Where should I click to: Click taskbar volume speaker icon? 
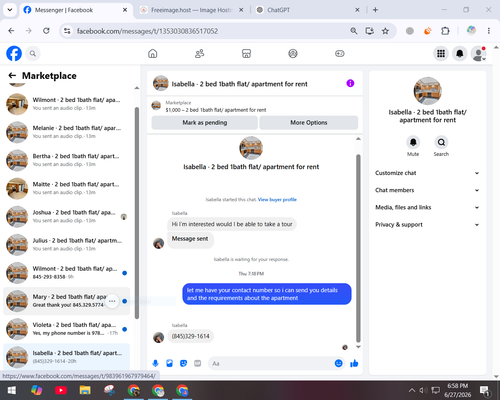[x=423, y=390]
